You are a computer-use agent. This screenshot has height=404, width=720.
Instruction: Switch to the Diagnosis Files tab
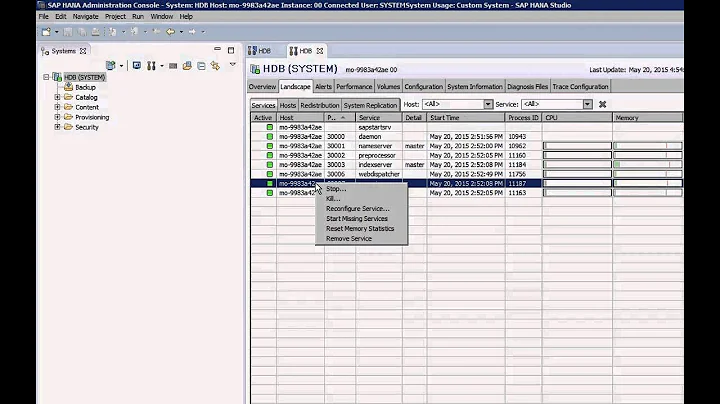pos(527,87)
